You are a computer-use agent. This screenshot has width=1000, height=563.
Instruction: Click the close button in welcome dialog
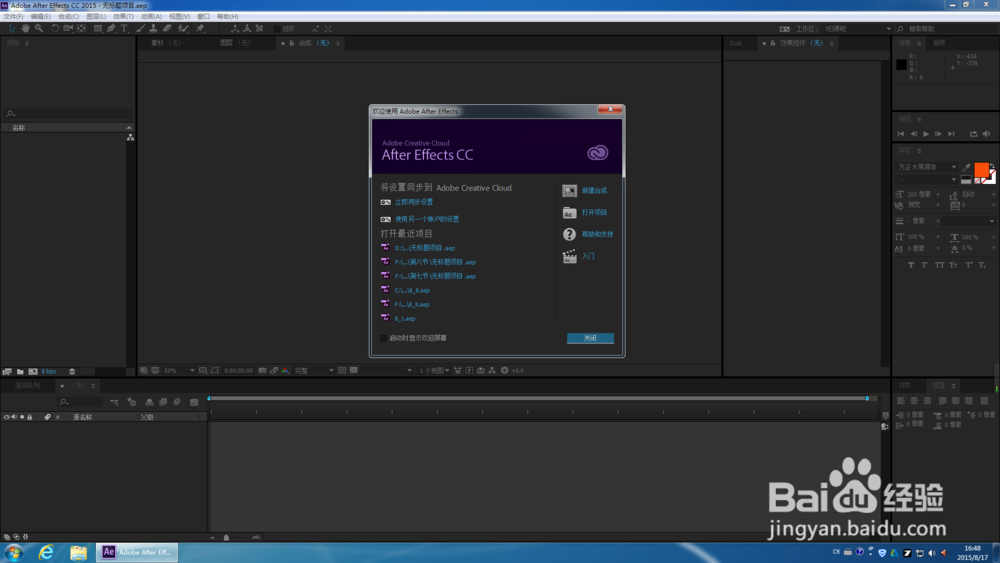pyautogui.click(x=590, y=338)
